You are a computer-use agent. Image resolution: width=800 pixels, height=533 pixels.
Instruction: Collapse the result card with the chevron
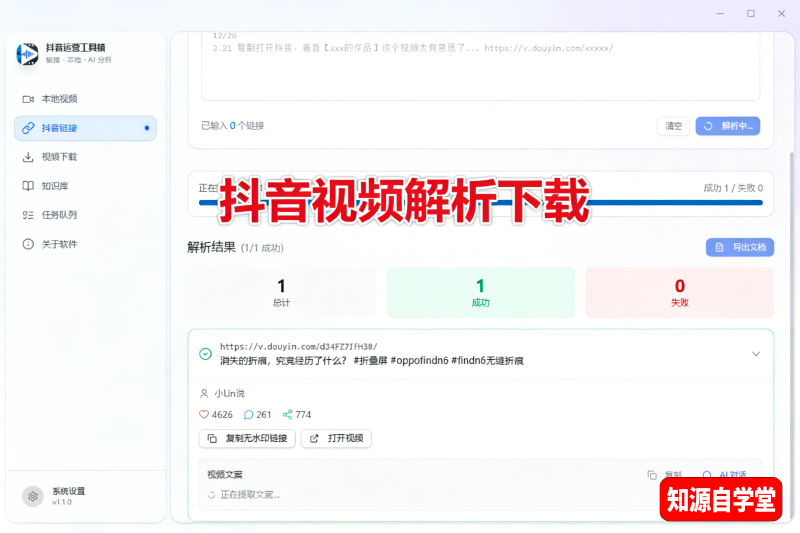(x=756, y=353)
